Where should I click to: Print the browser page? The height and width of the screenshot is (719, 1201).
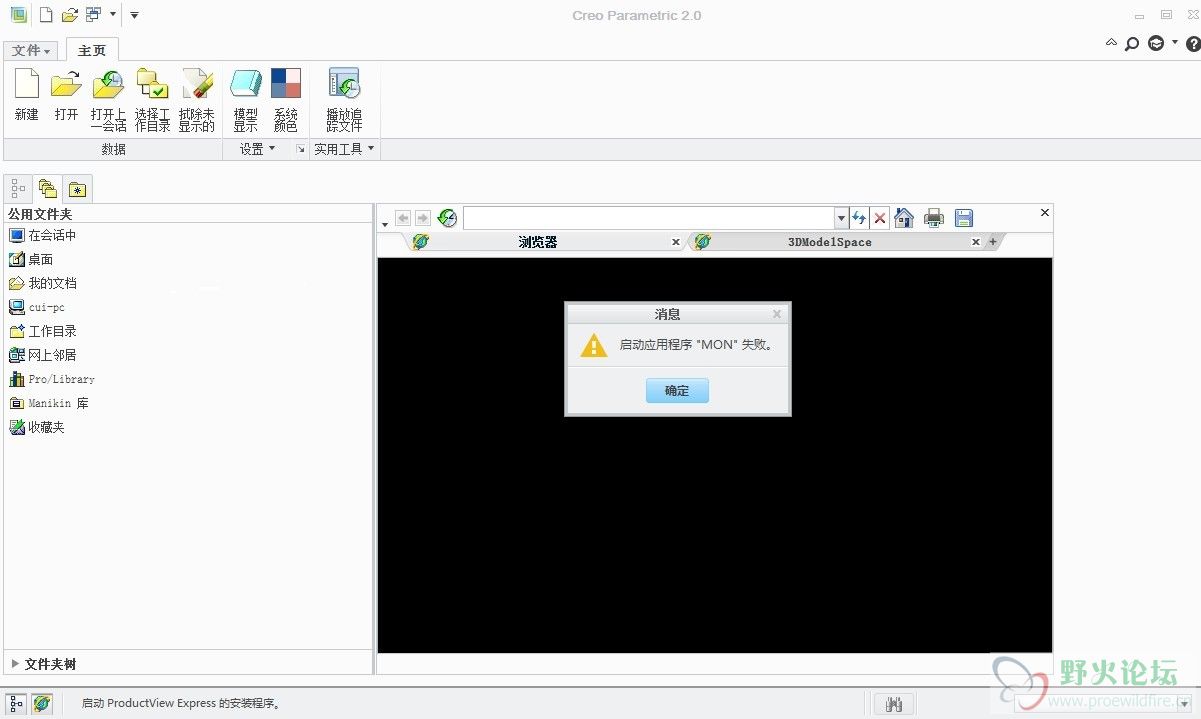pos(934,218)
